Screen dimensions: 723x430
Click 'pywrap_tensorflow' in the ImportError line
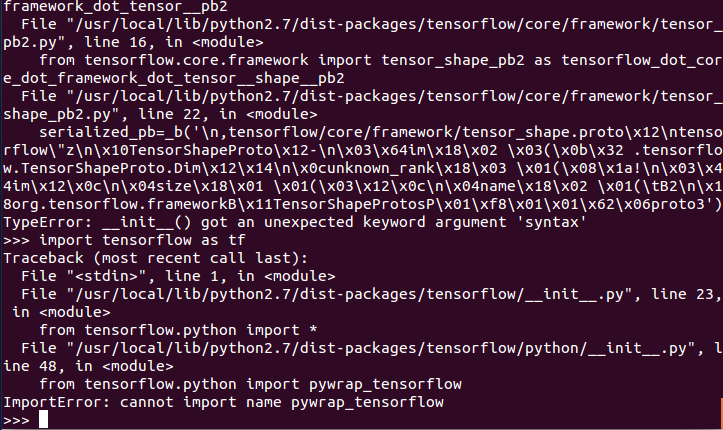(x=367, y=402)
